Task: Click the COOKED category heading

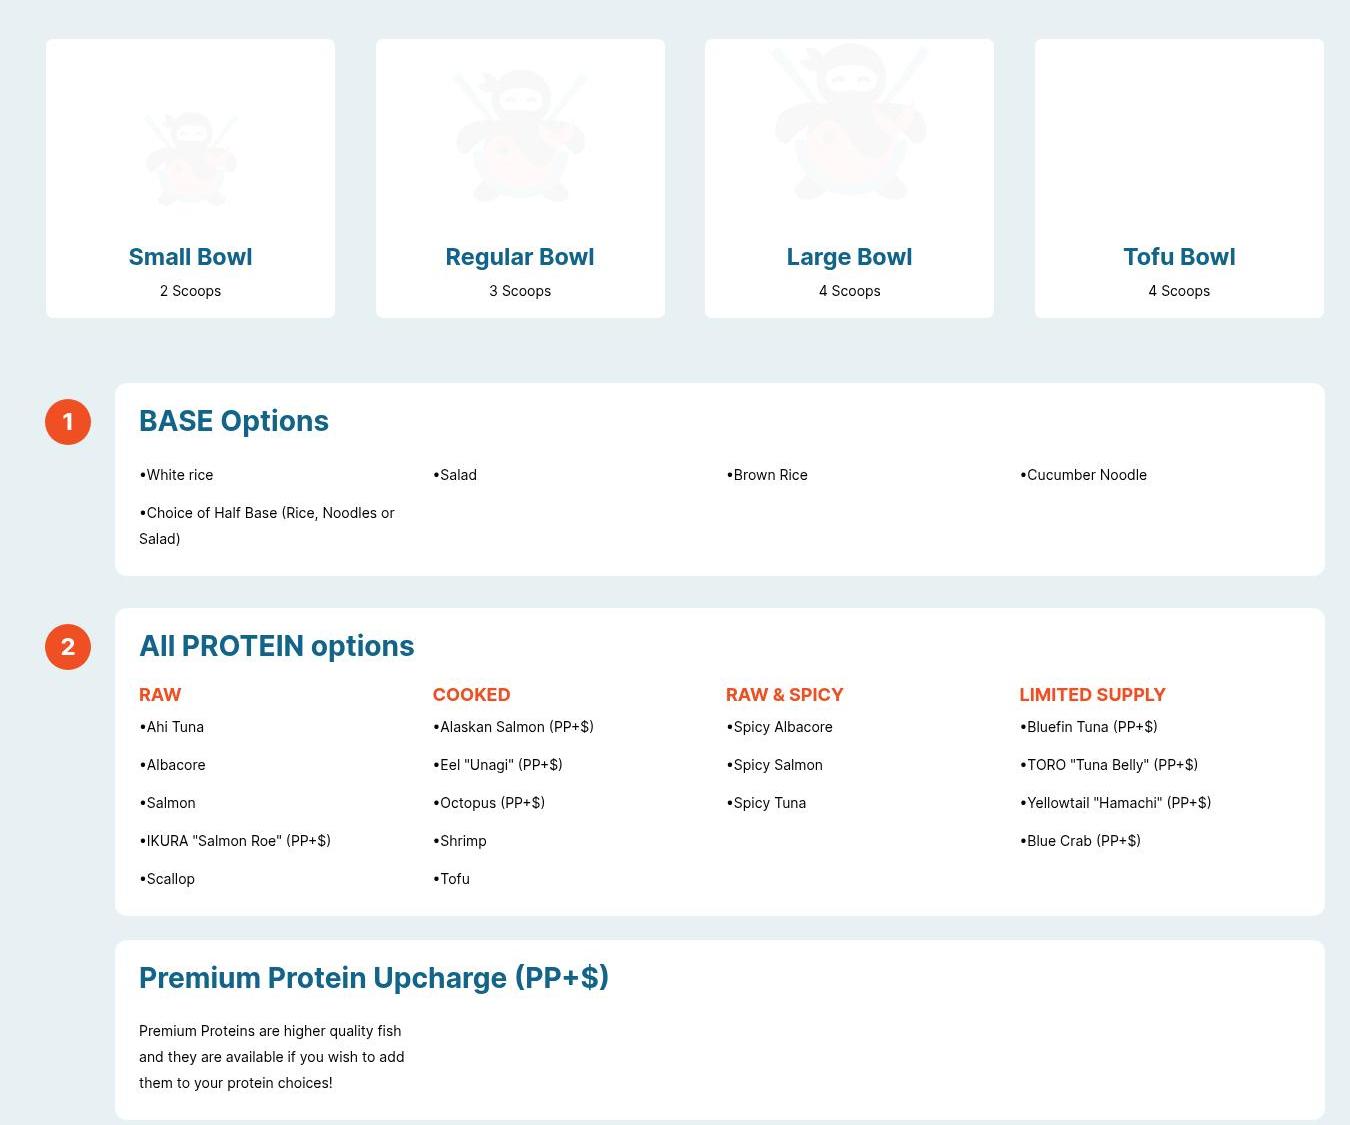Action: click(471, 695)
